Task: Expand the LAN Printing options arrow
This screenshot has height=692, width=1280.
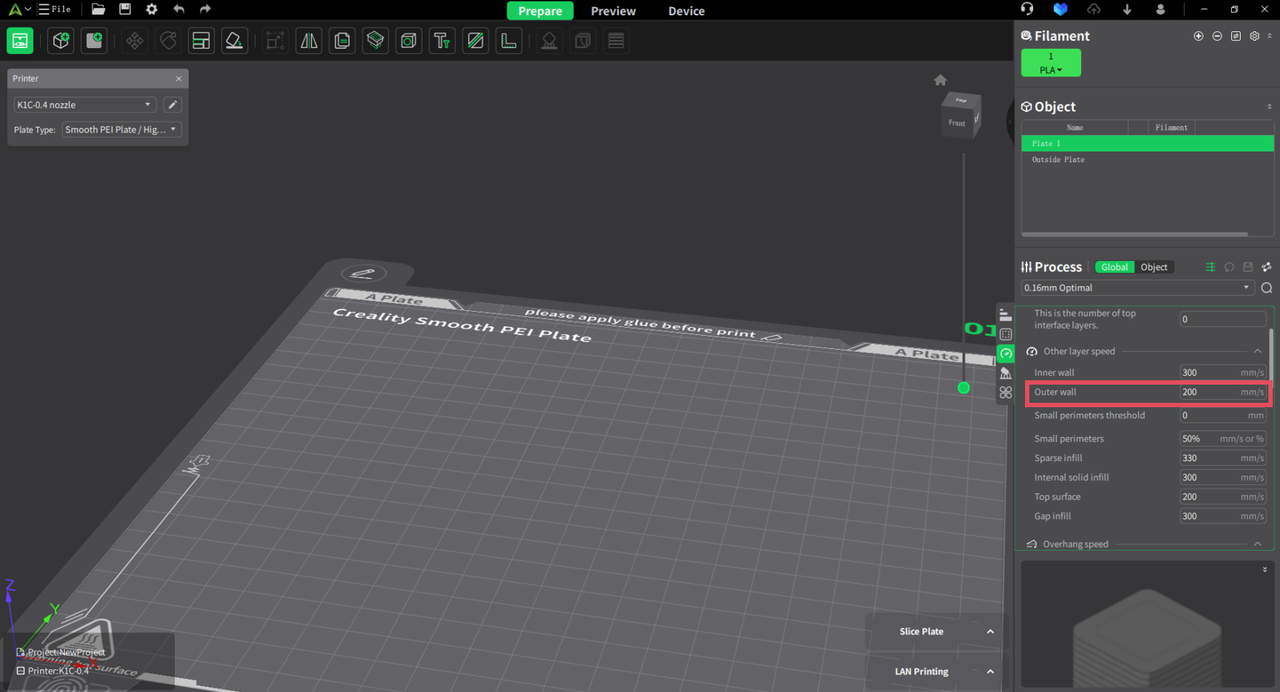Action: (990, 672)
